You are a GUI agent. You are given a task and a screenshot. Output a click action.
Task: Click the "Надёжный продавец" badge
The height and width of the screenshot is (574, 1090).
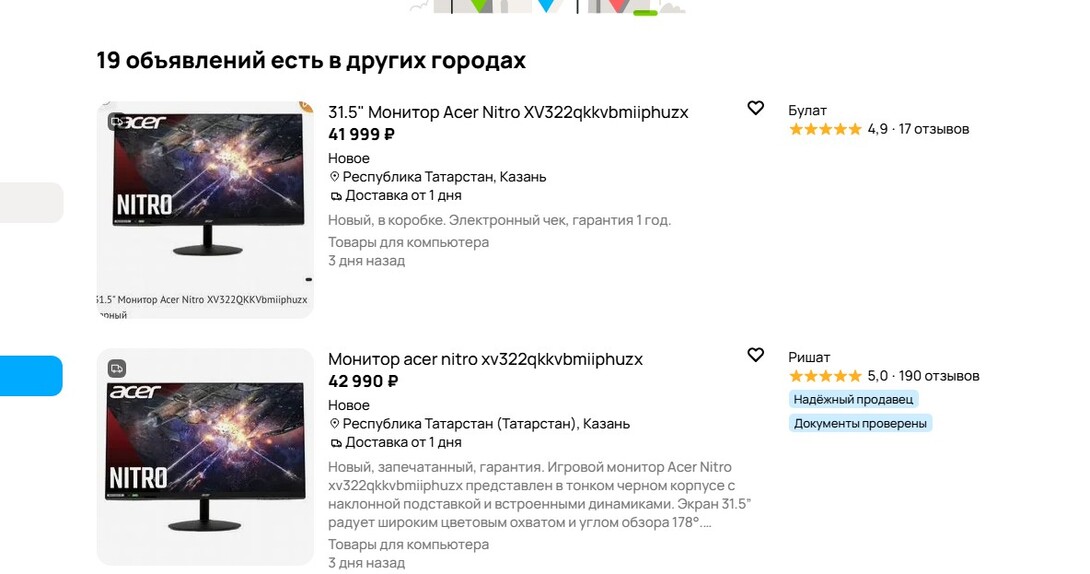click(853, 399)
